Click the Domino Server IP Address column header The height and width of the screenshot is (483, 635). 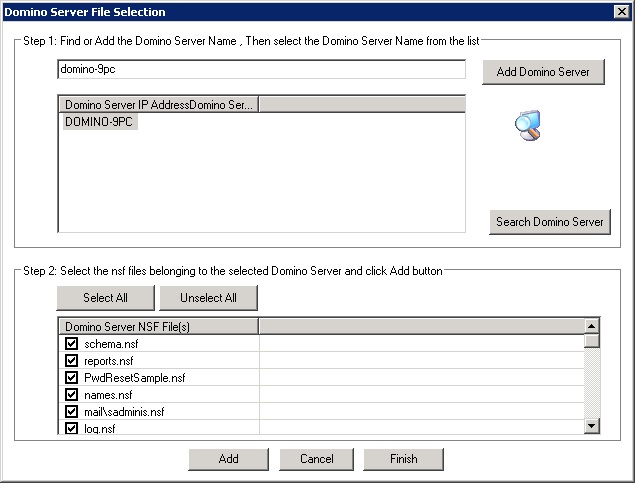(x=159, y=104)
